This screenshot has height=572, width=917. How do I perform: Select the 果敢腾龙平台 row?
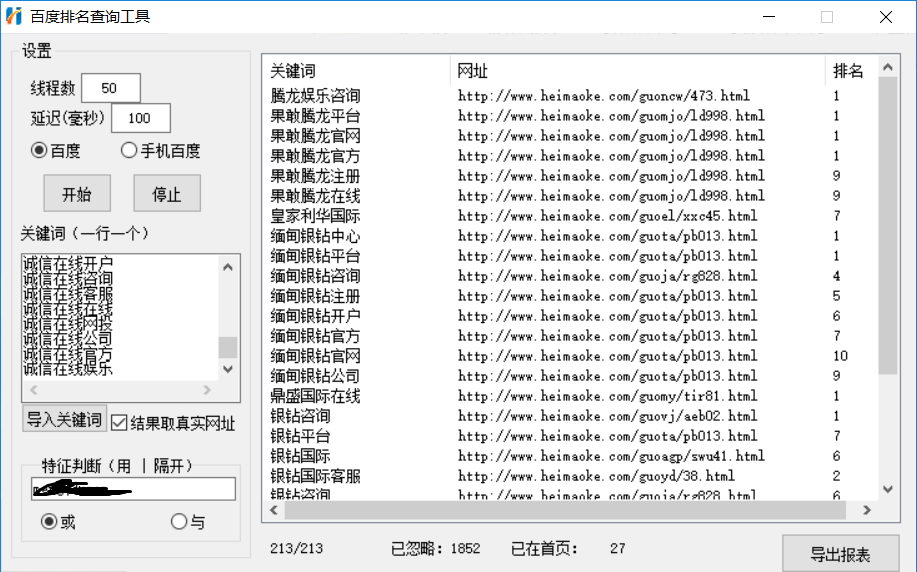[x=571, y=115]
